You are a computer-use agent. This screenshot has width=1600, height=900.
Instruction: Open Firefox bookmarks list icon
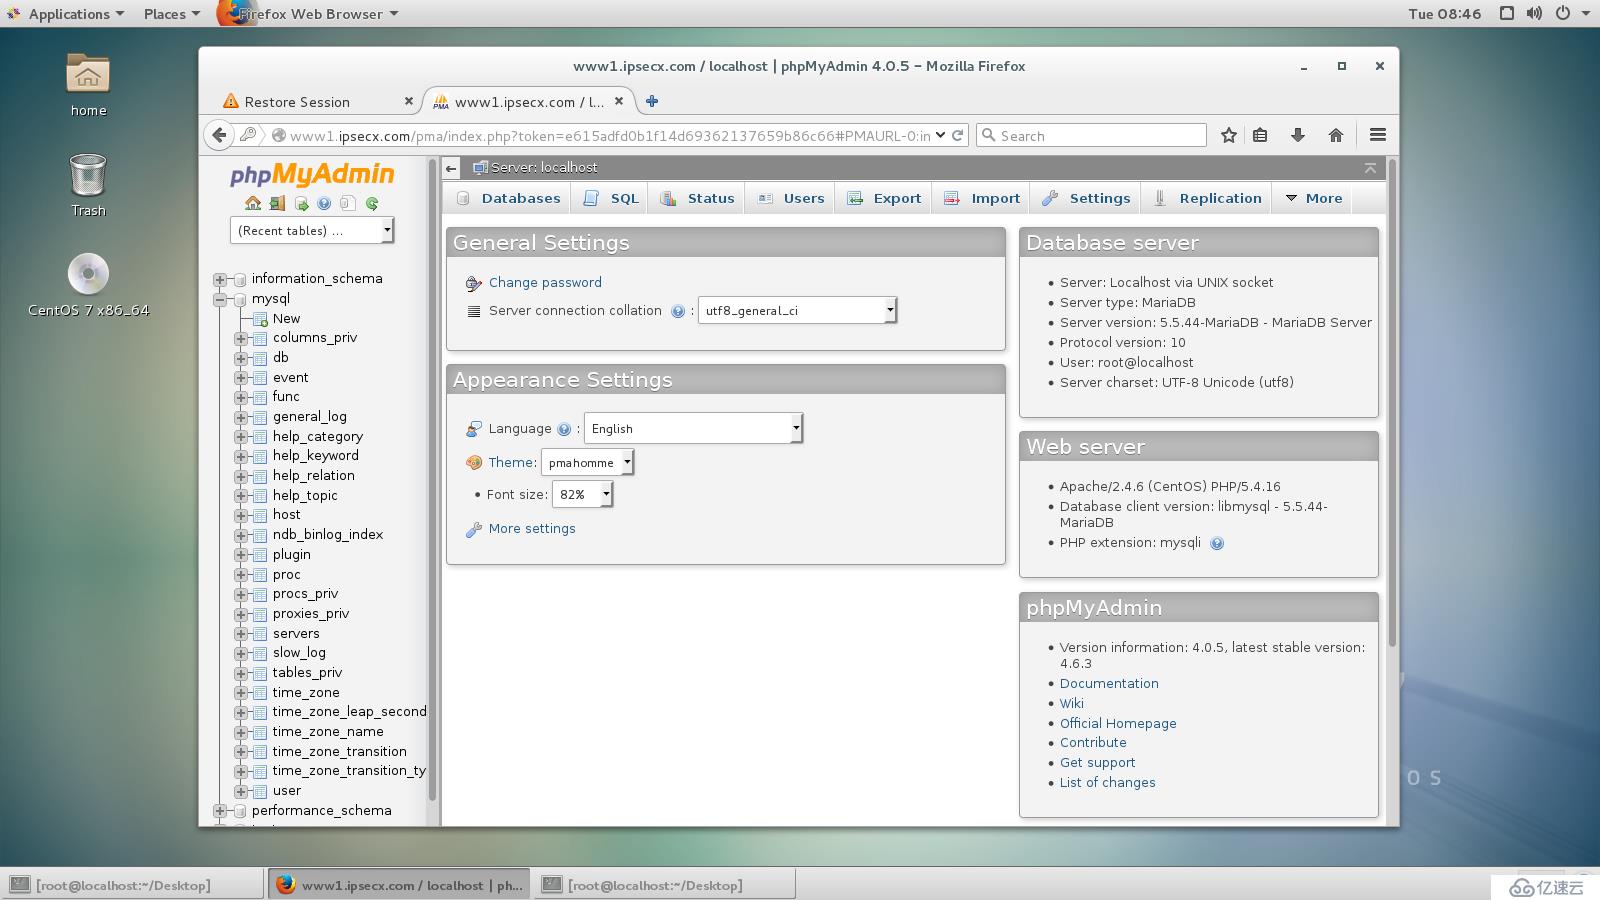pos(1260,135)
